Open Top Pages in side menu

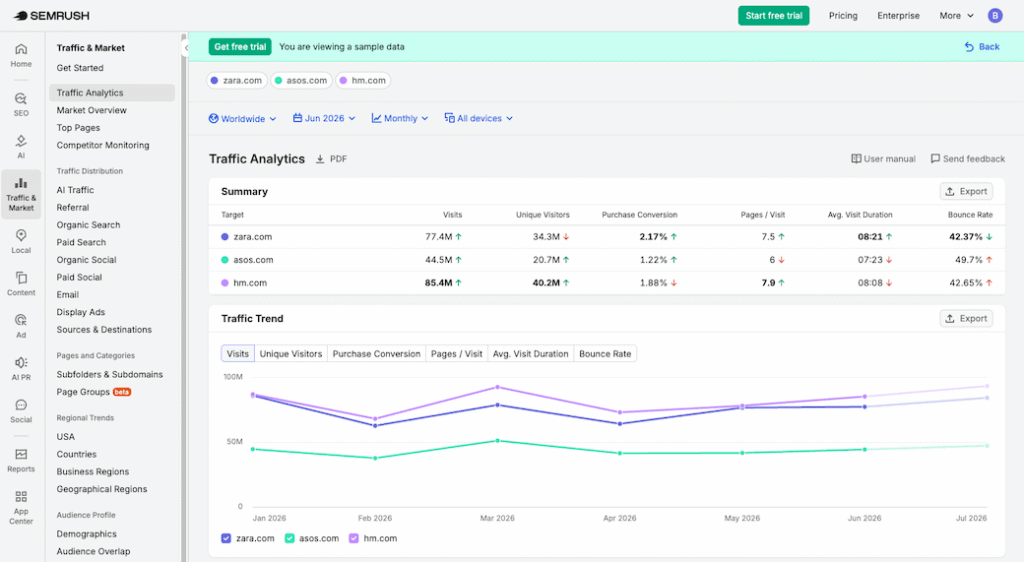78,128
